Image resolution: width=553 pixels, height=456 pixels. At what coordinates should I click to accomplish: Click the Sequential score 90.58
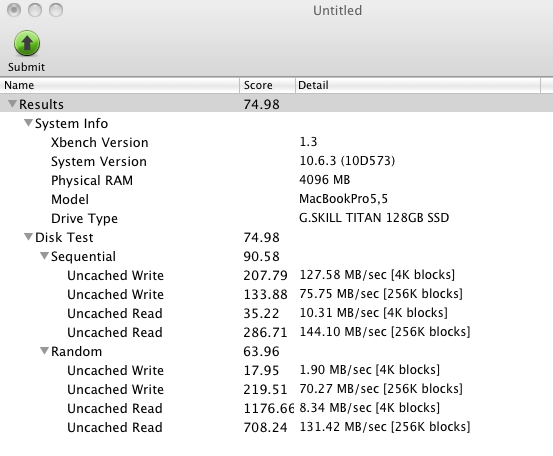click(261, 256)
